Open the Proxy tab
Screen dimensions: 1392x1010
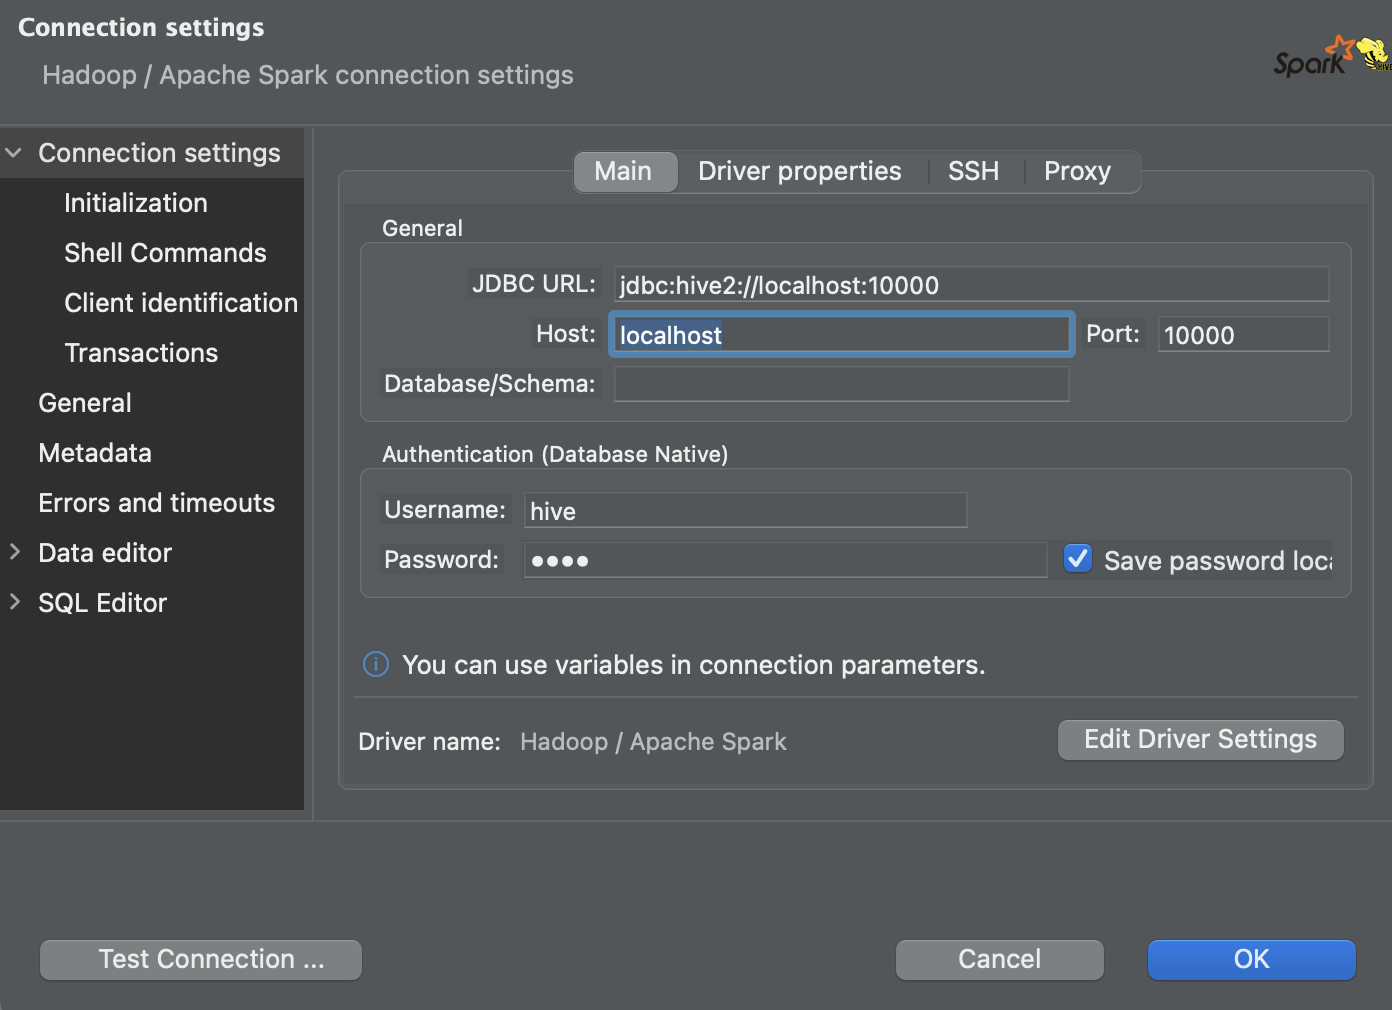[x=1078, y=171]
